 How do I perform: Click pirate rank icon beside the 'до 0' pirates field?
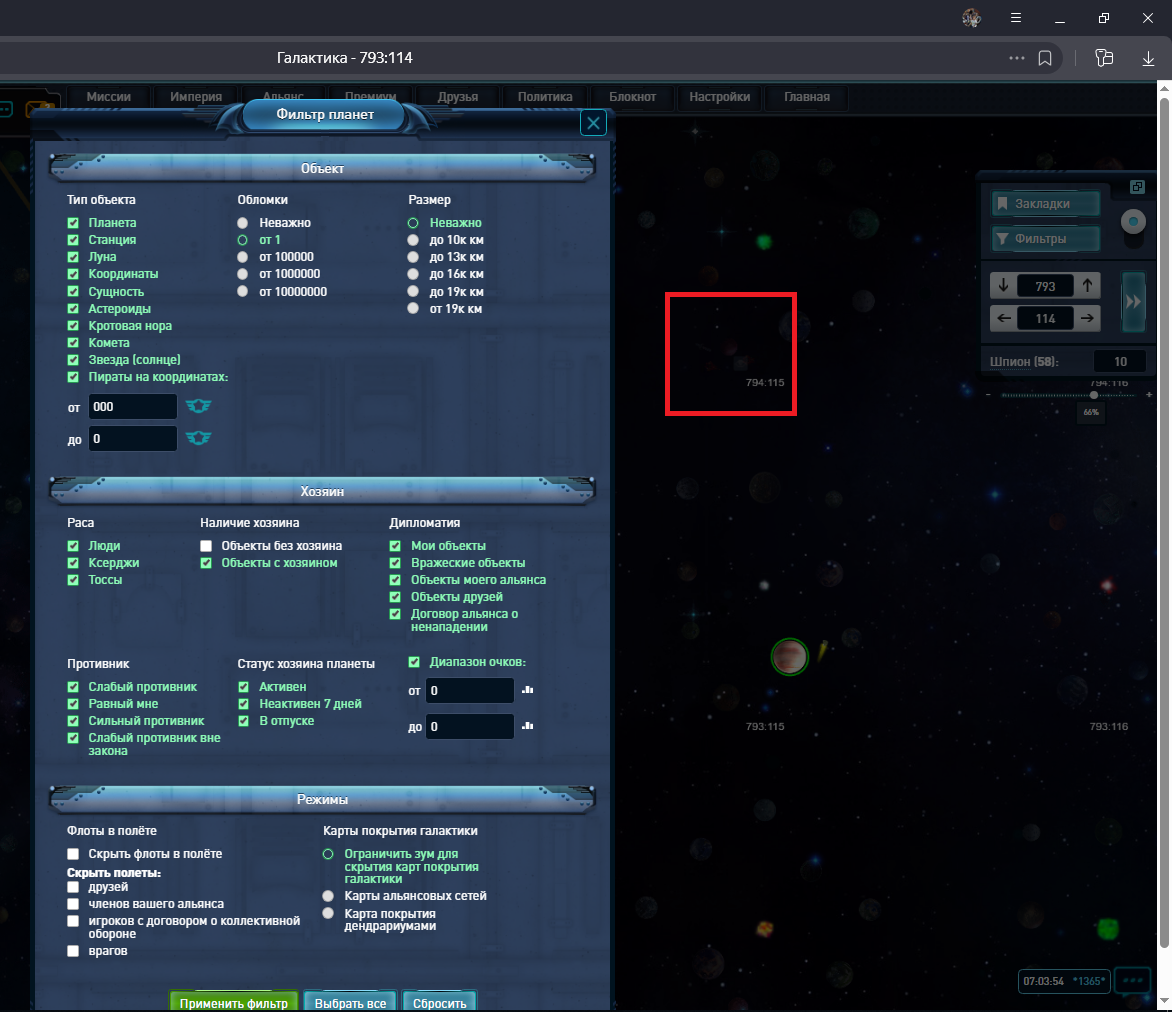click(x=198, y=438)
